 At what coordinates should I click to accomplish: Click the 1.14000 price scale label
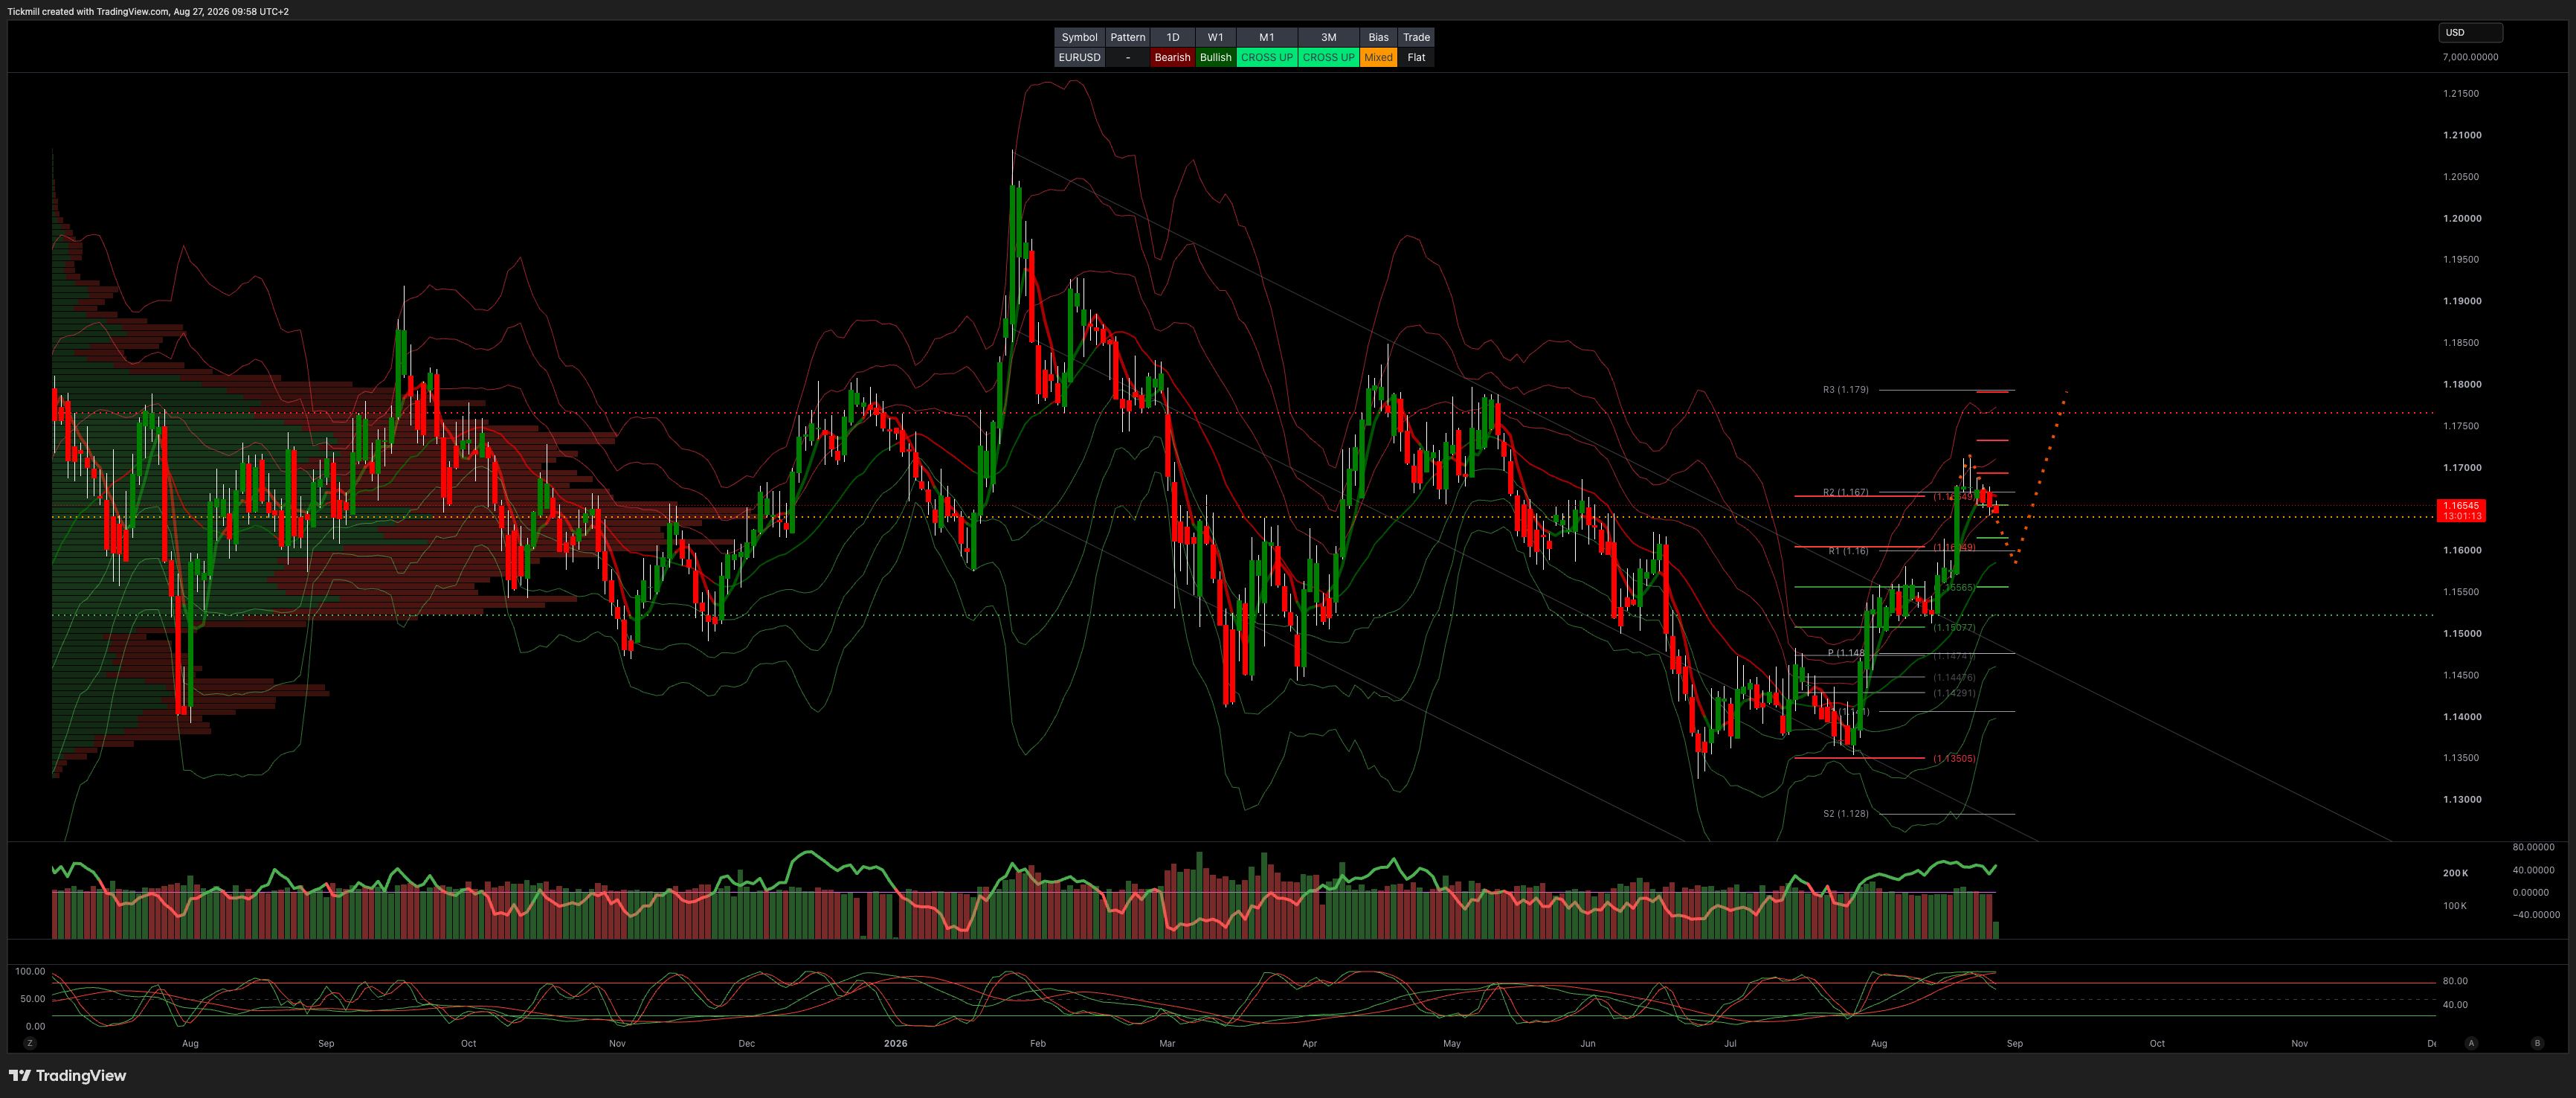pyautogui.click(x=2462, y=716)
